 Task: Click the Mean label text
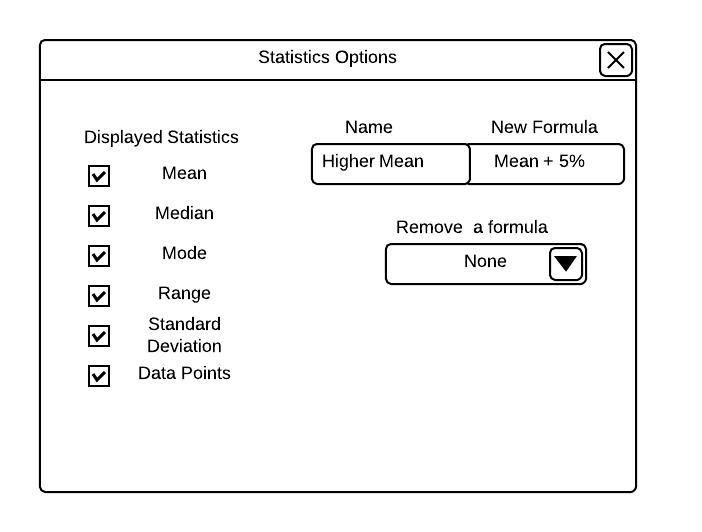tap(184, 174)
